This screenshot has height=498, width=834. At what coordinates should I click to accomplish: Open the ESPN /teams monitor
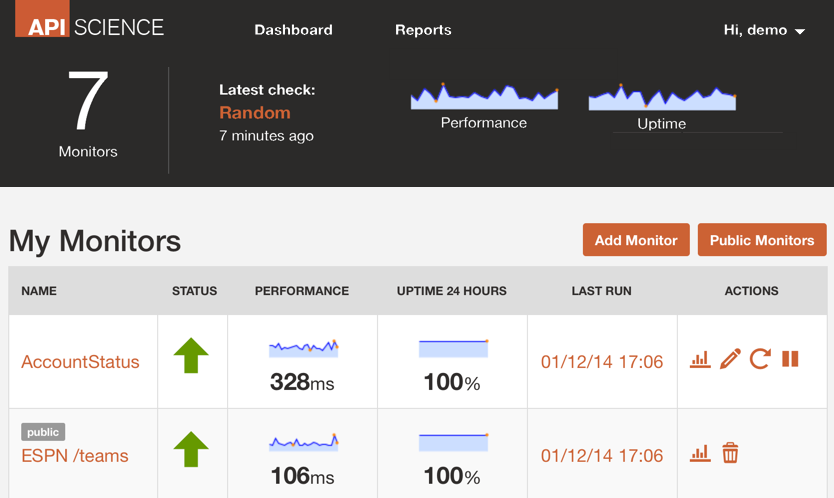tap(75, 456)
